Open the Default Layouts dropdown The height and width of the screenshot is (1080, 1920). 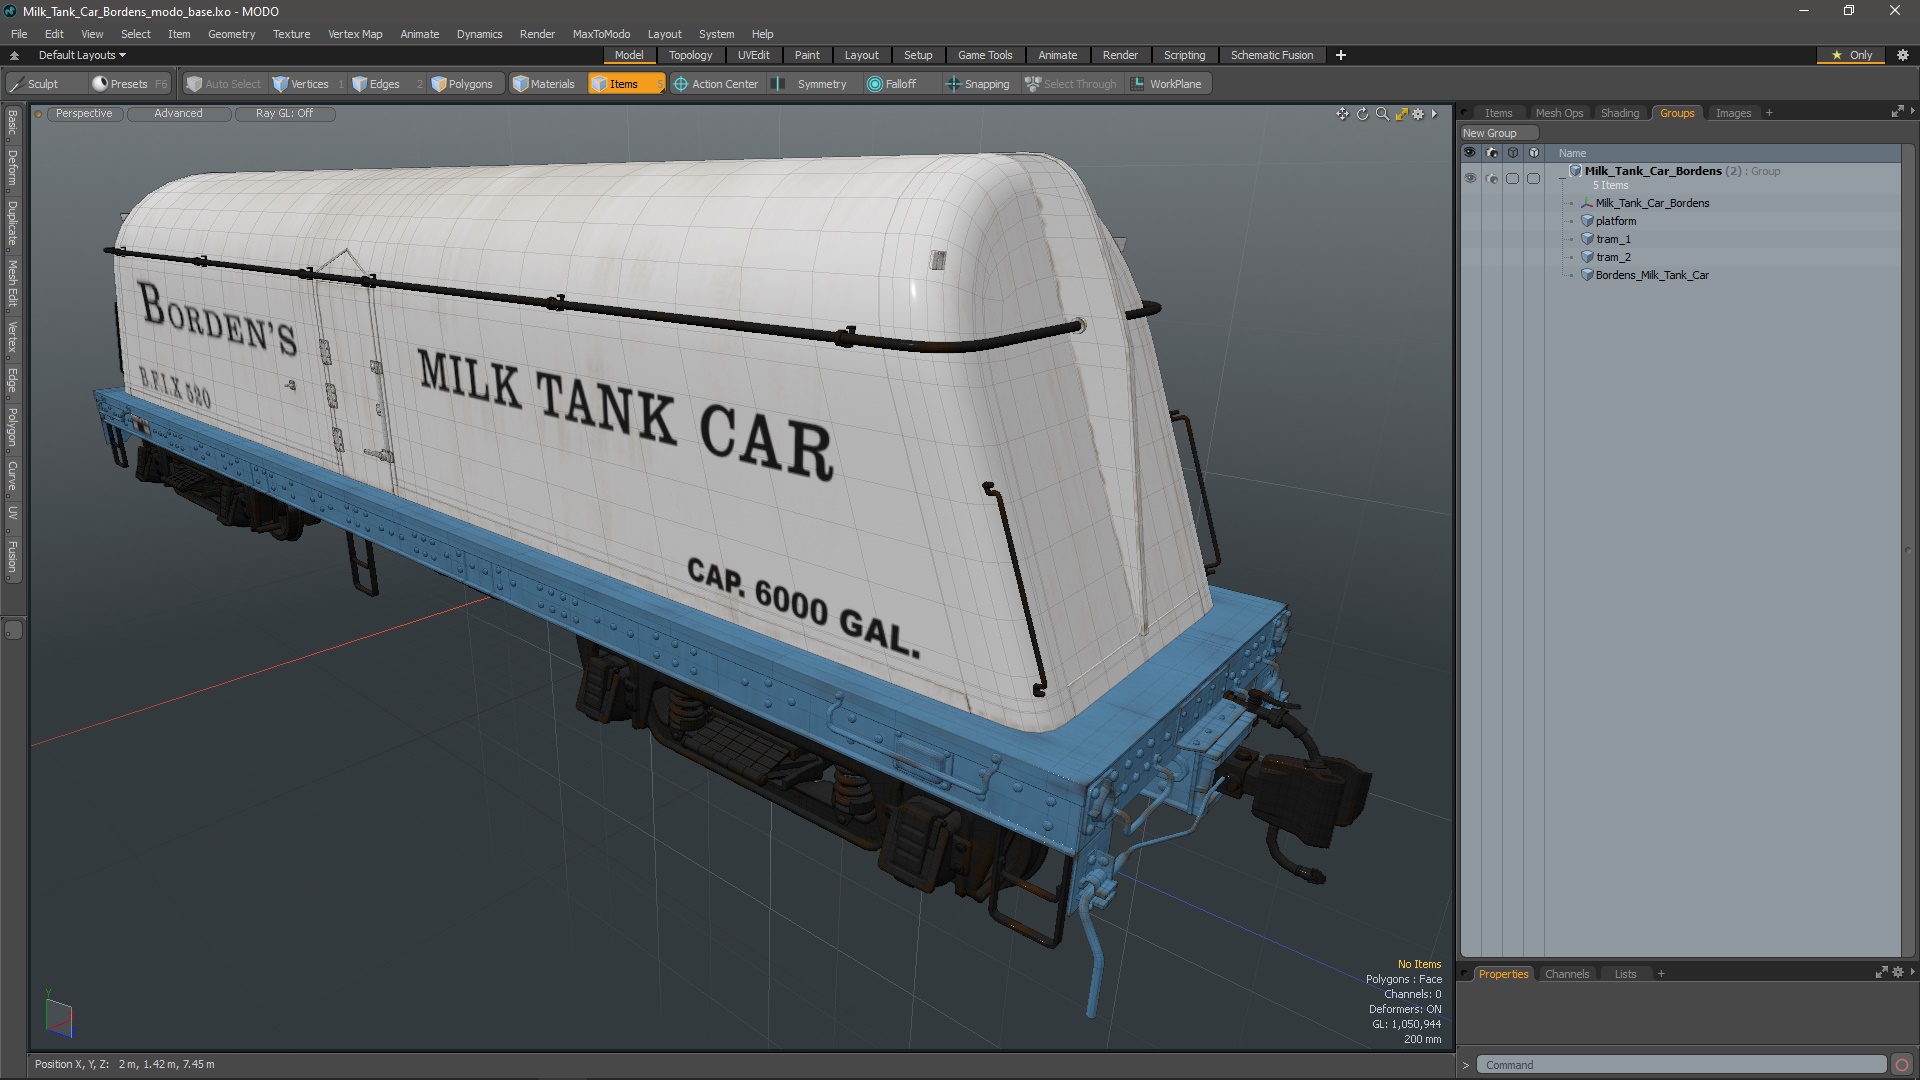point(82,55)
